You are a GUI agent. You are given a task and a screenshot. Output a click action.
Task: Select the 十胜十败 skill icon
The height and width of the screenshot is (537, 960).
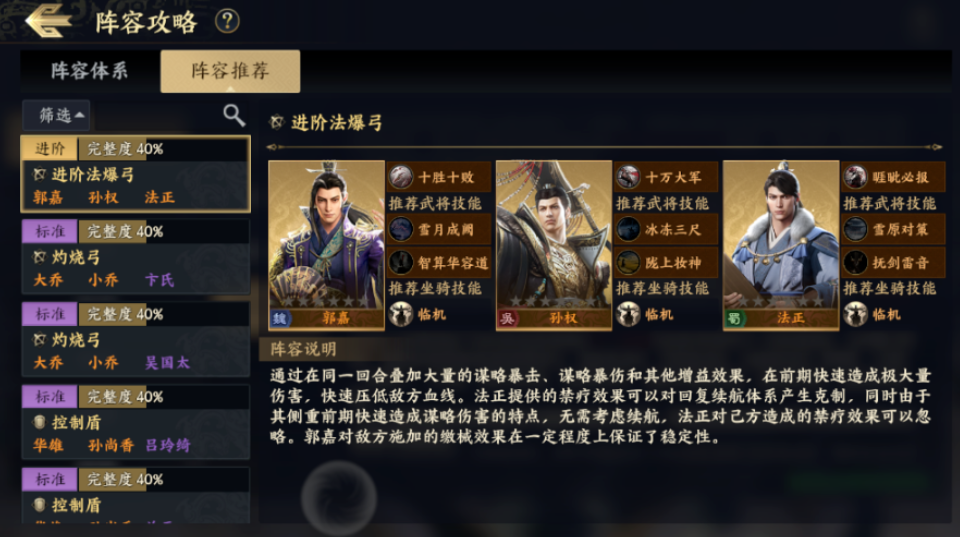pos(401,177)
